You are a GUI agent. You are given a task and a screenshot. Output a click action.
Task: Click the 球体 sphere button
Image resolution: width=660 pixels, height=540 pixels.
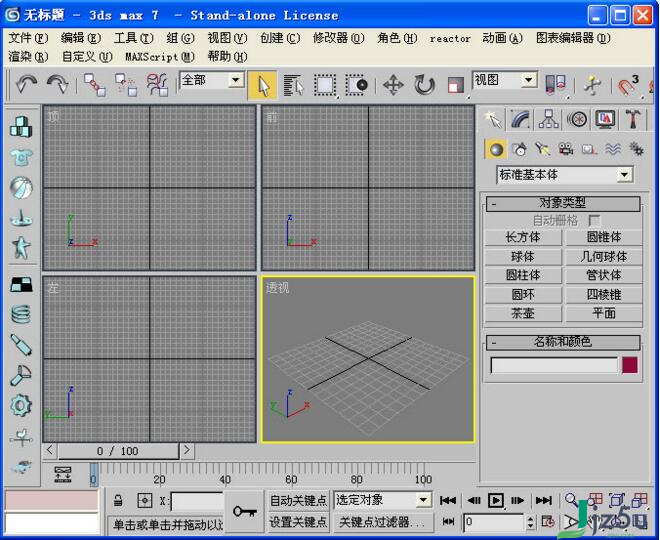523,256
